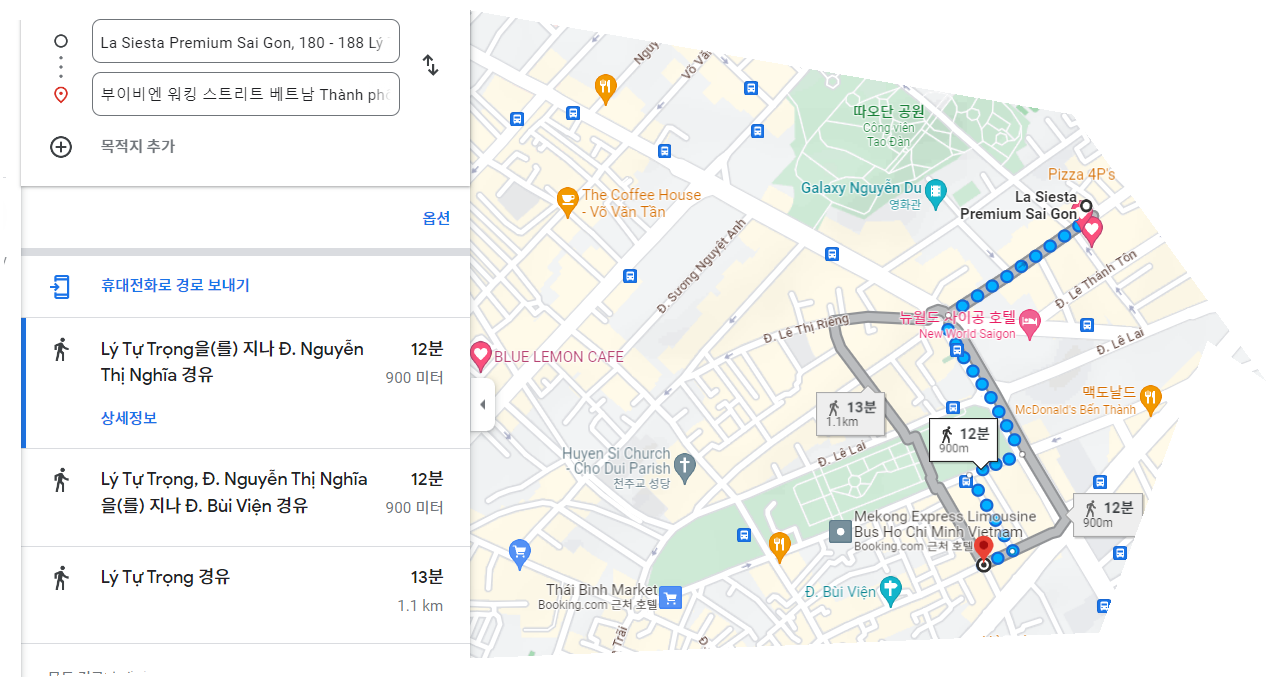The height and width of the screenshot is (678, 1267).
Task: Swap origin and destination with reverse arrows
Action: [x=431, y=65]
